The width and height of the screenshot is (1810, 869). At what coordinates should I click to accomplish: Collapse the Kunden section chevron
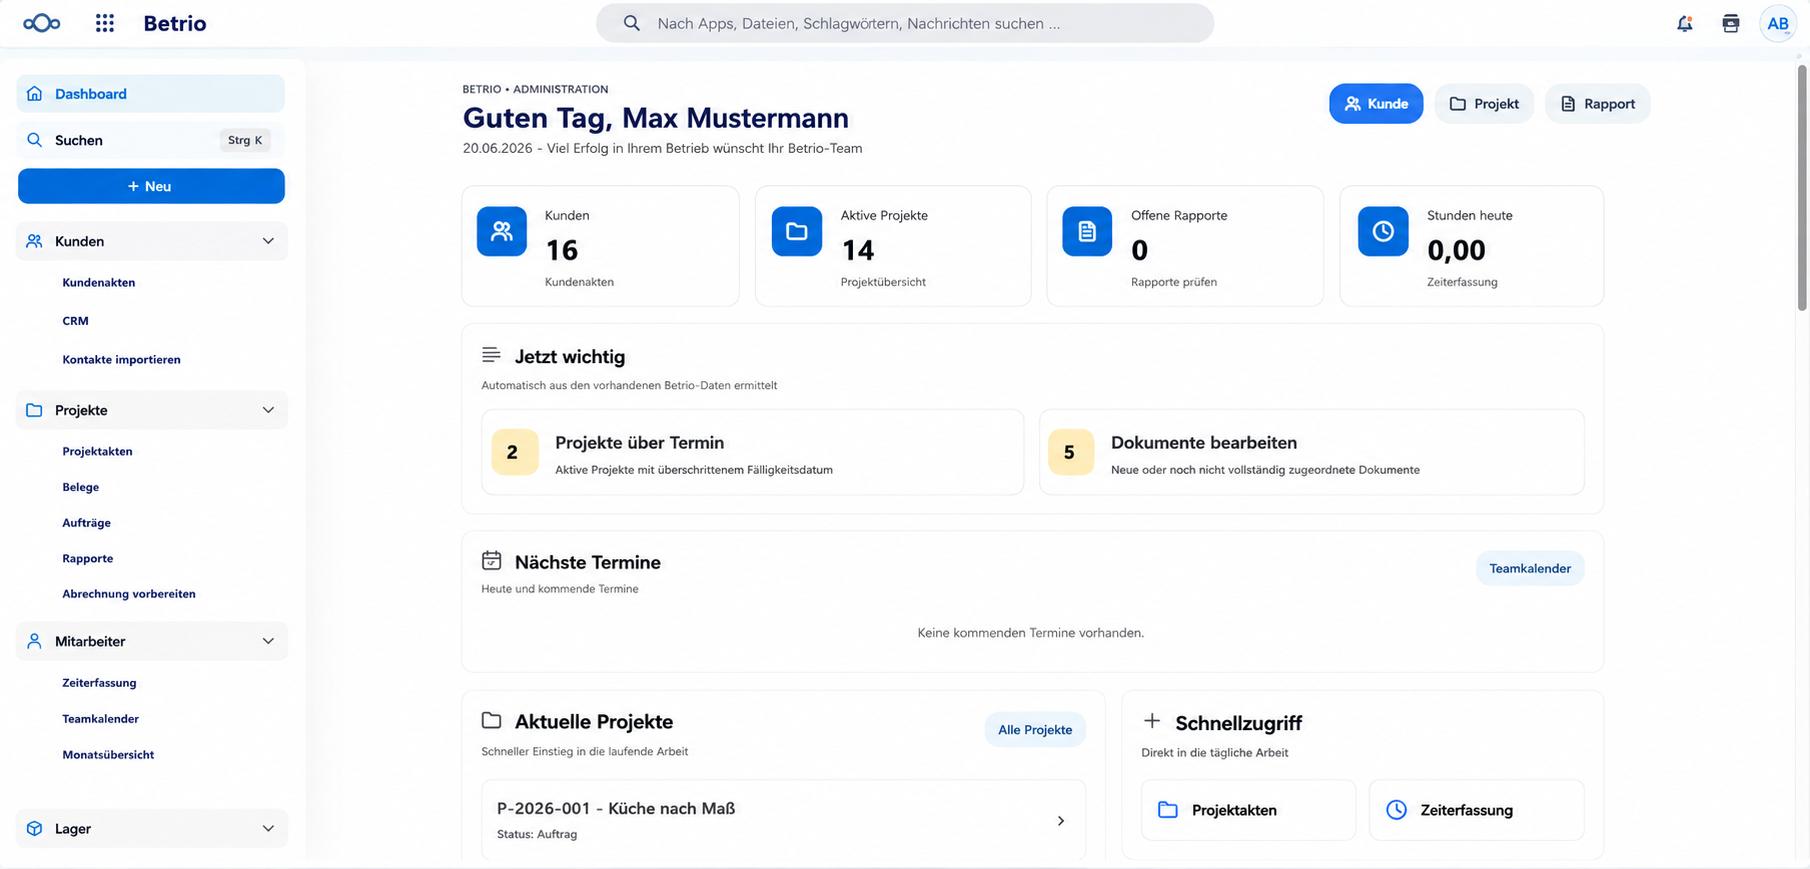(268, 241)
